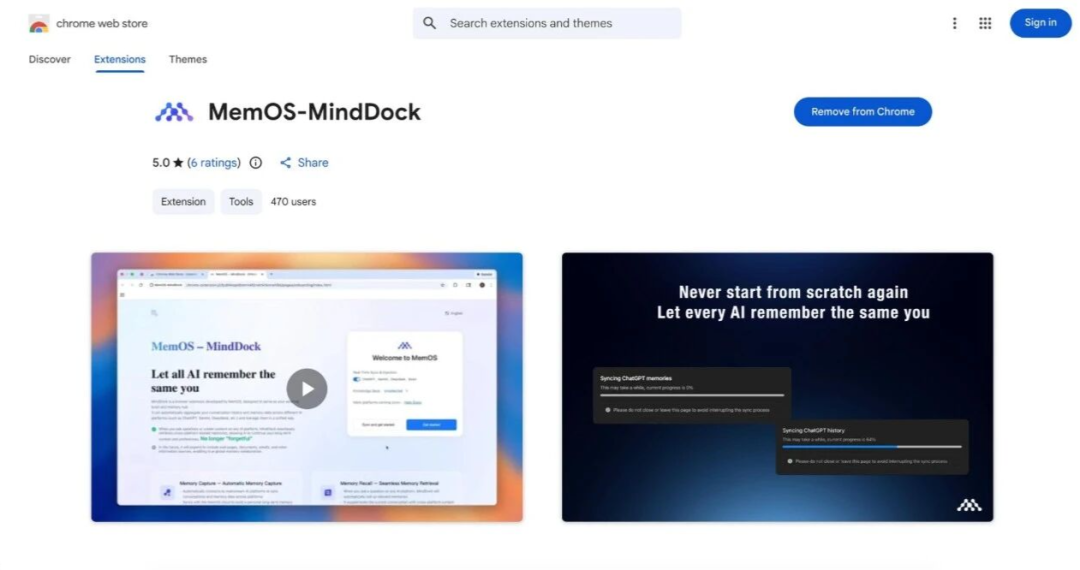Click the Tools category chip

[241, 201]
